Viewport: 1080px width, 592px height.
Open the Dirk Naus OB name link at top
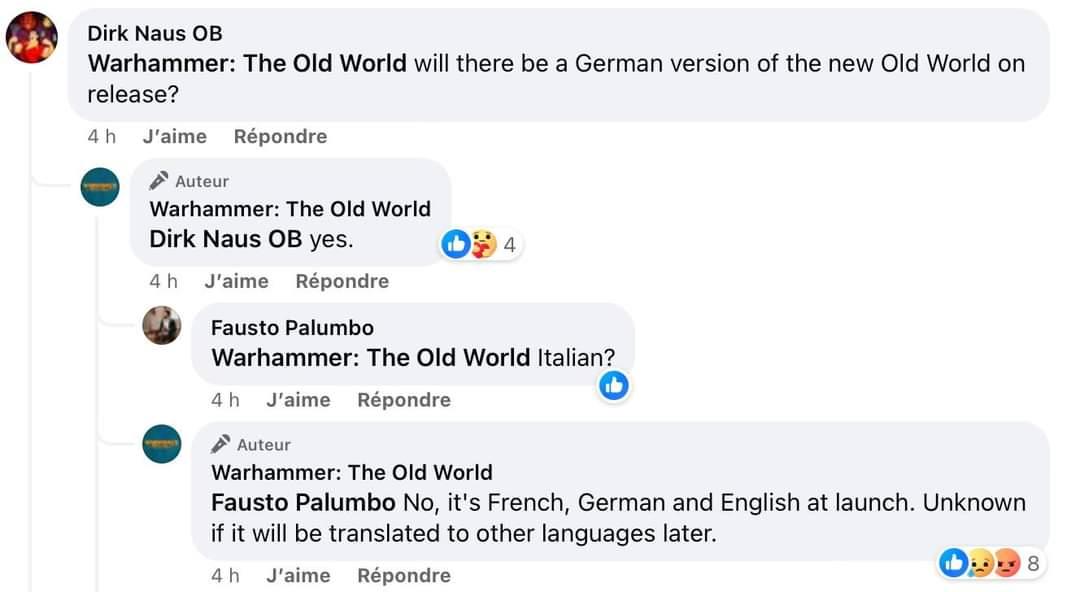[x=155, y=33]
